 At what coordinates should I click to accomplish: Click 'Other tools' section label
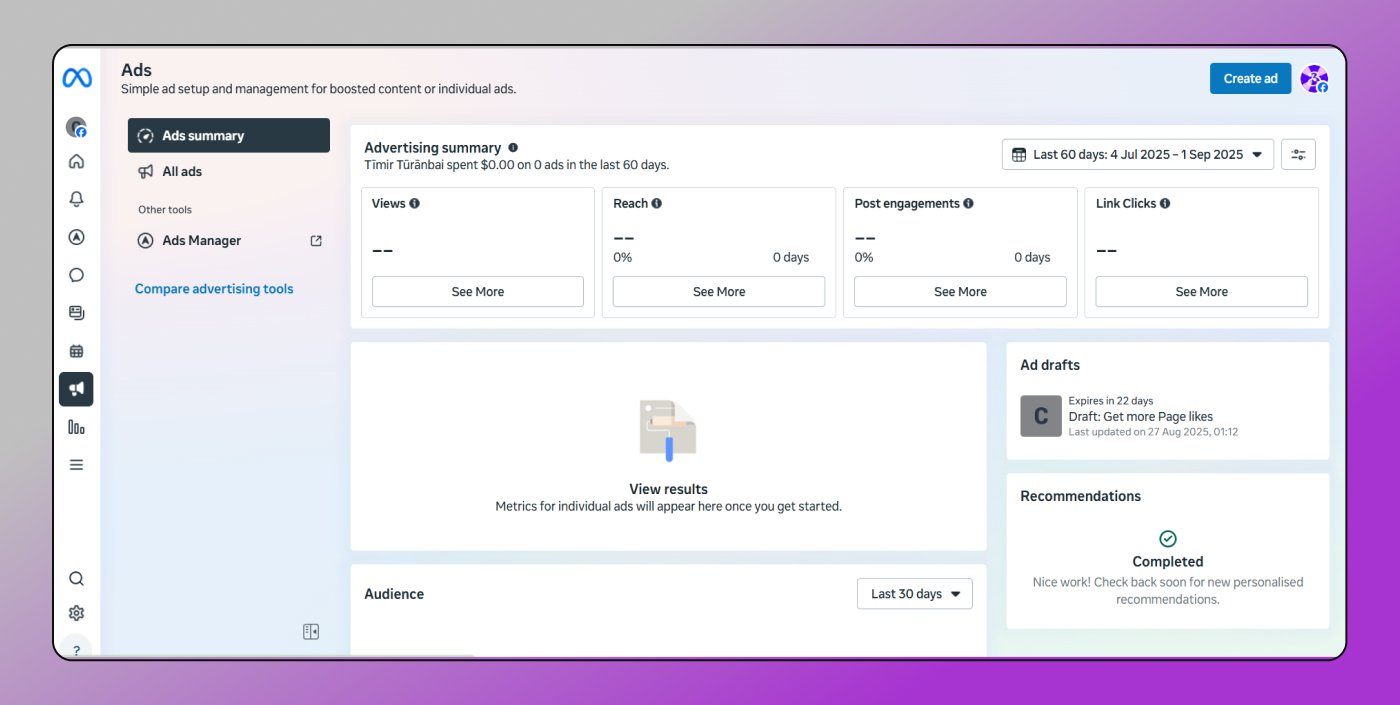pyautogui.click(x=165, y=210)
